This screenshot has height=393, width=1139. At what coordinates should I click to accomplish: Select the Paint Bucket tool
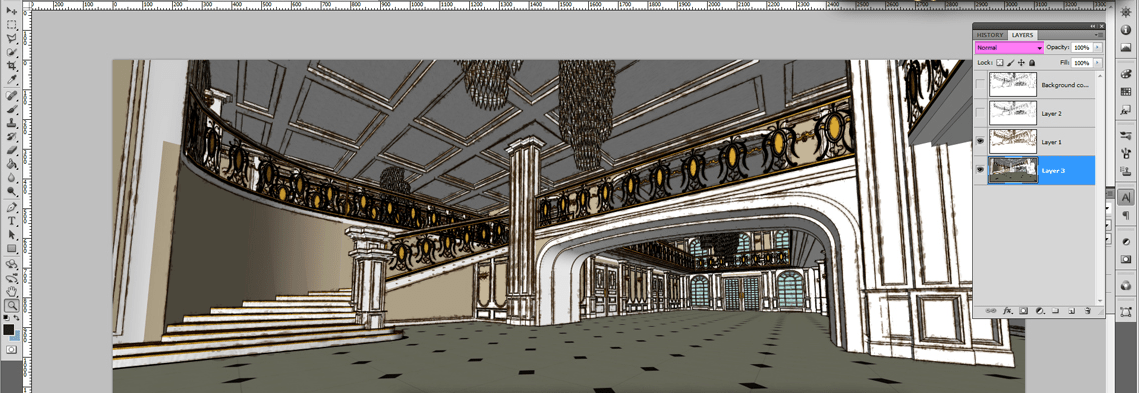(12, 163)
